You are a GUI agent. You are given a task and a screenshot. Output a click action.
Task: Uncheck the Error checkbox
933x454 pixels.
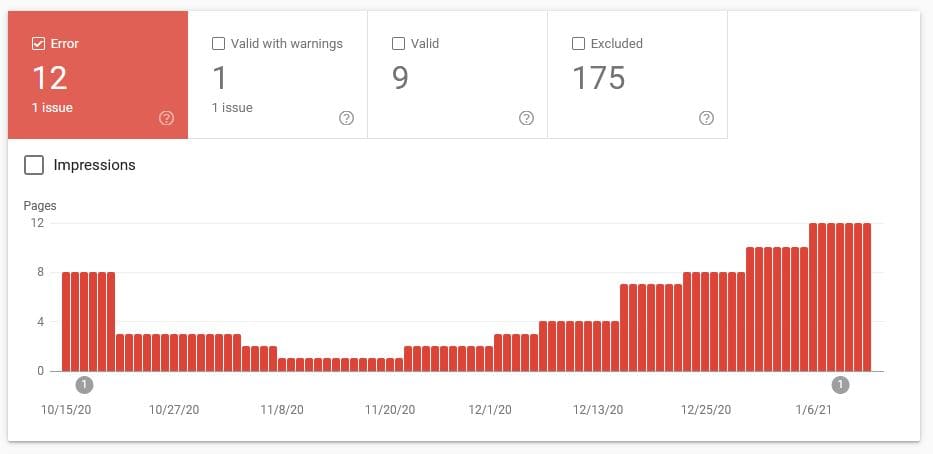pos(38,44)
